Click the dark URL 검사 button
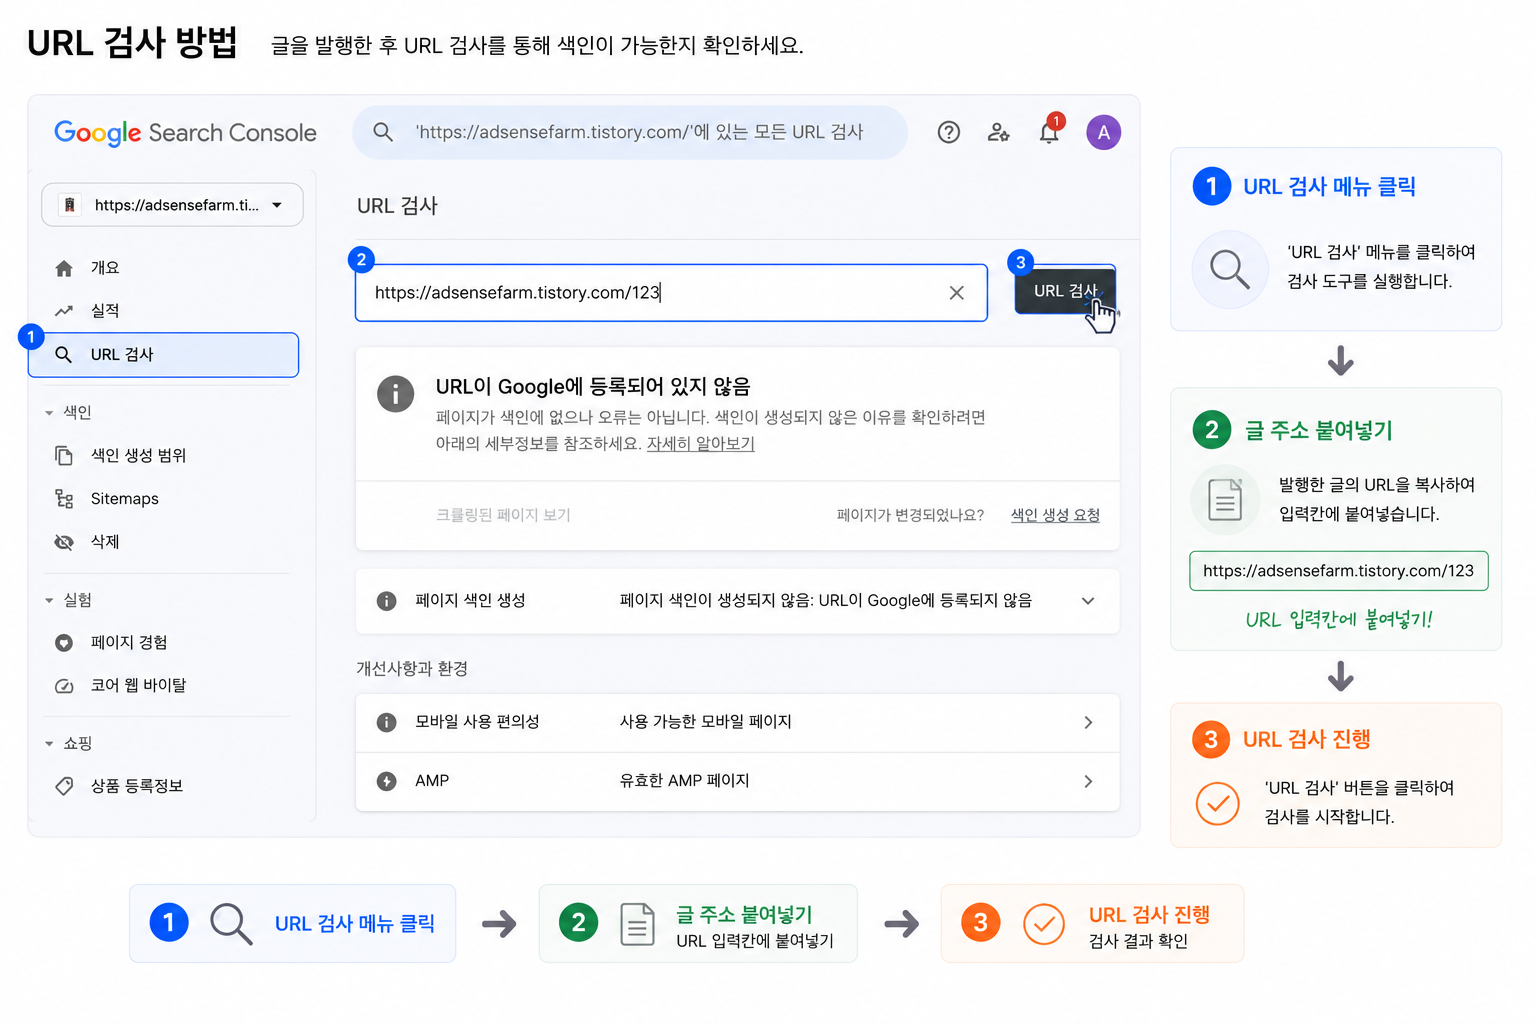The height and width of the screenshot is (1024, 1536). (1065, 291)
